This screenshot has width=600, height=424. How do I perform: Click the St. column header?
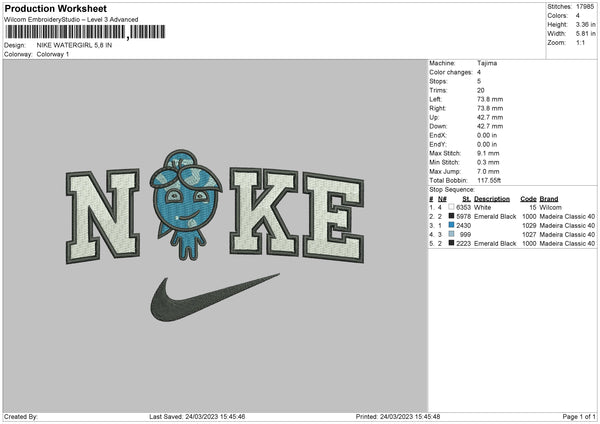tap(466, 199)
